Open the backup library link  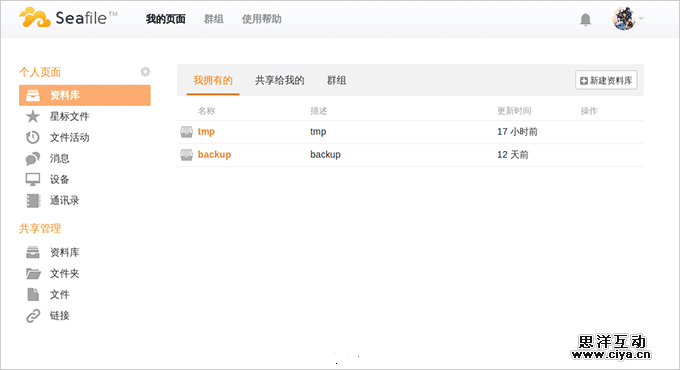pyautogui.click(x=214, y=154)
